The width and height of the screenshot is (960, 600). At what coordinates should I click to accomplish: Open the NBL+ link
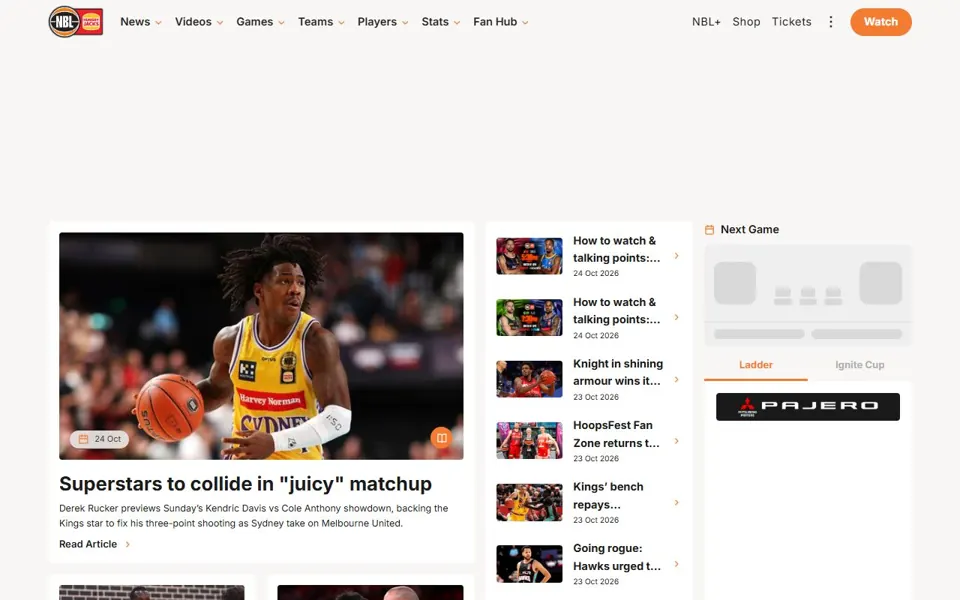tap(706, 22)
